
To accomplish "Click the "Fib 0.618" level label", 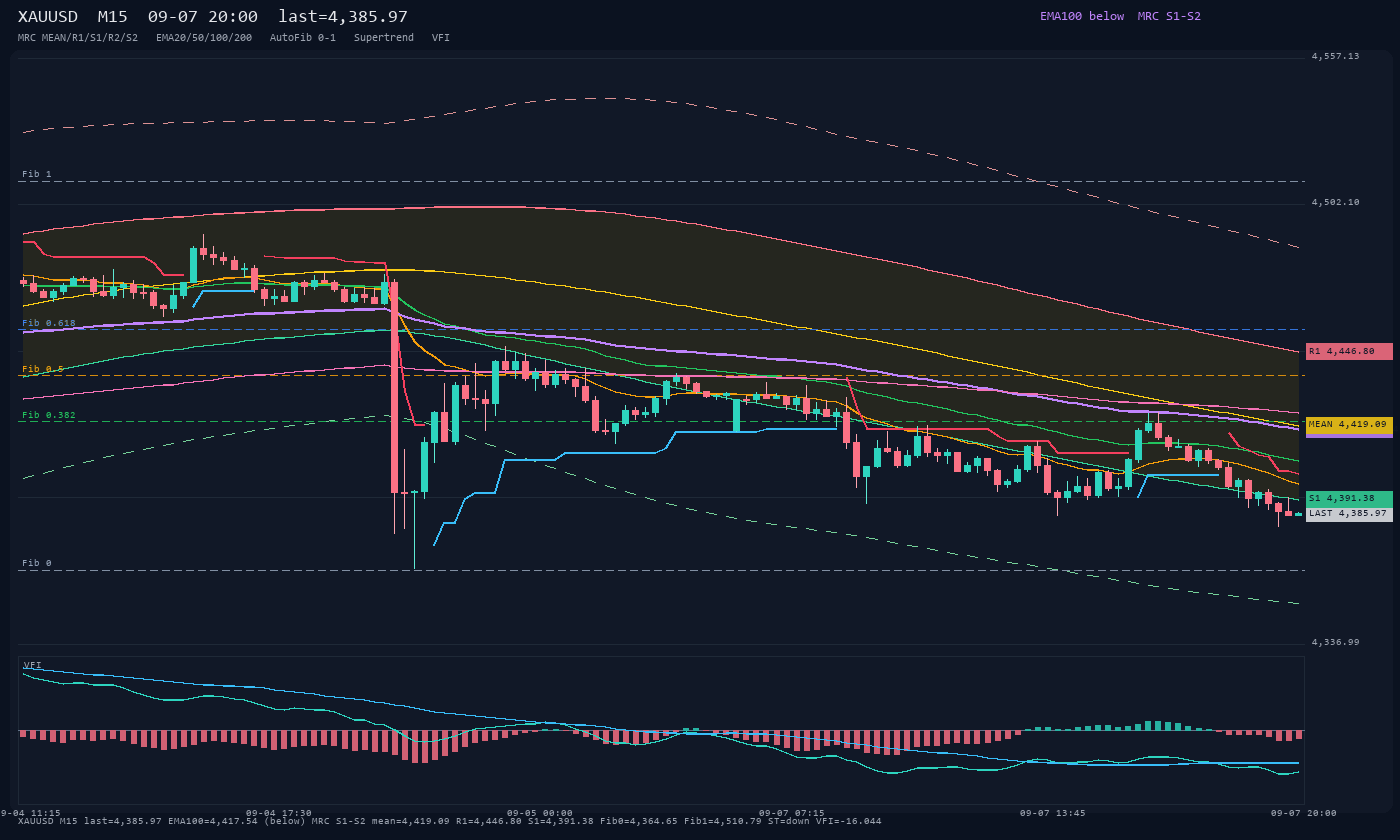I will pos(49,323).
